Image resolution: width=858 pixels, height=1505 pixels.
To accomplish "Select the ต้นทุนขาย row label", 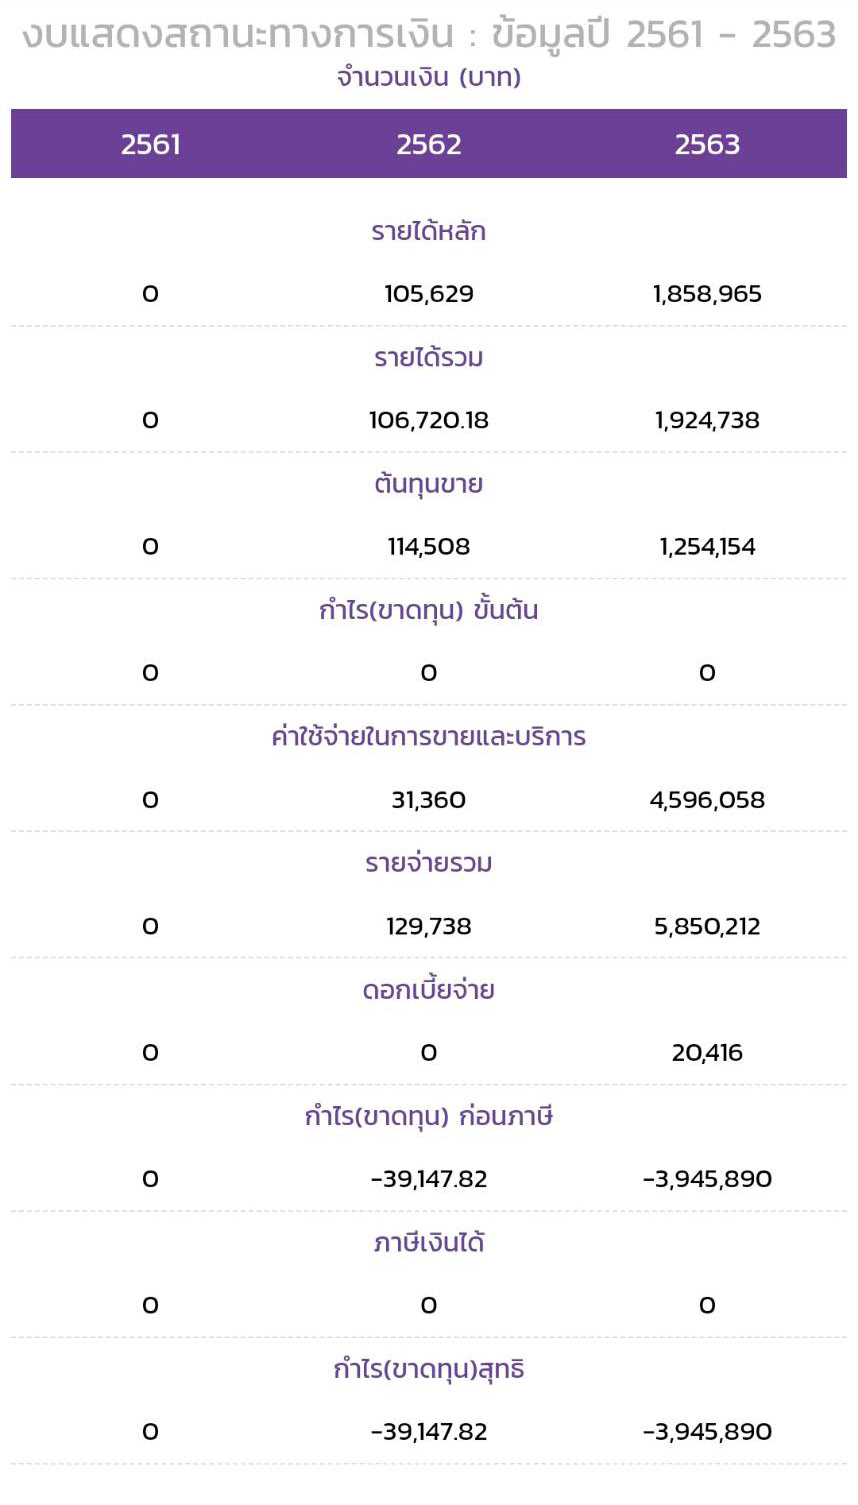I will click(x=429, y=484).
